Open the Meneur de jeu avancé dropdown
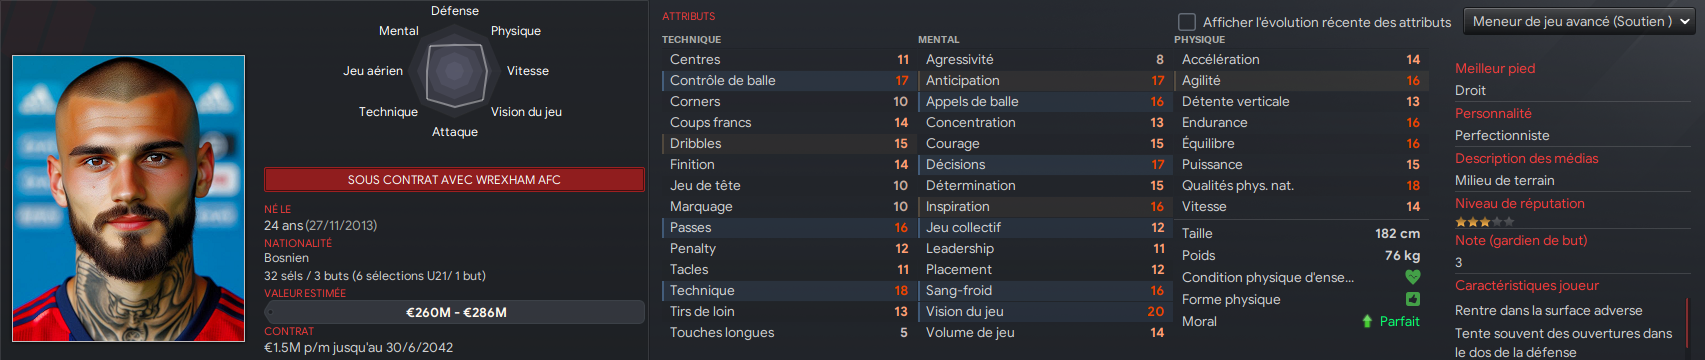Viewport: 1705px width, 360px height. tap(1579, 21)
